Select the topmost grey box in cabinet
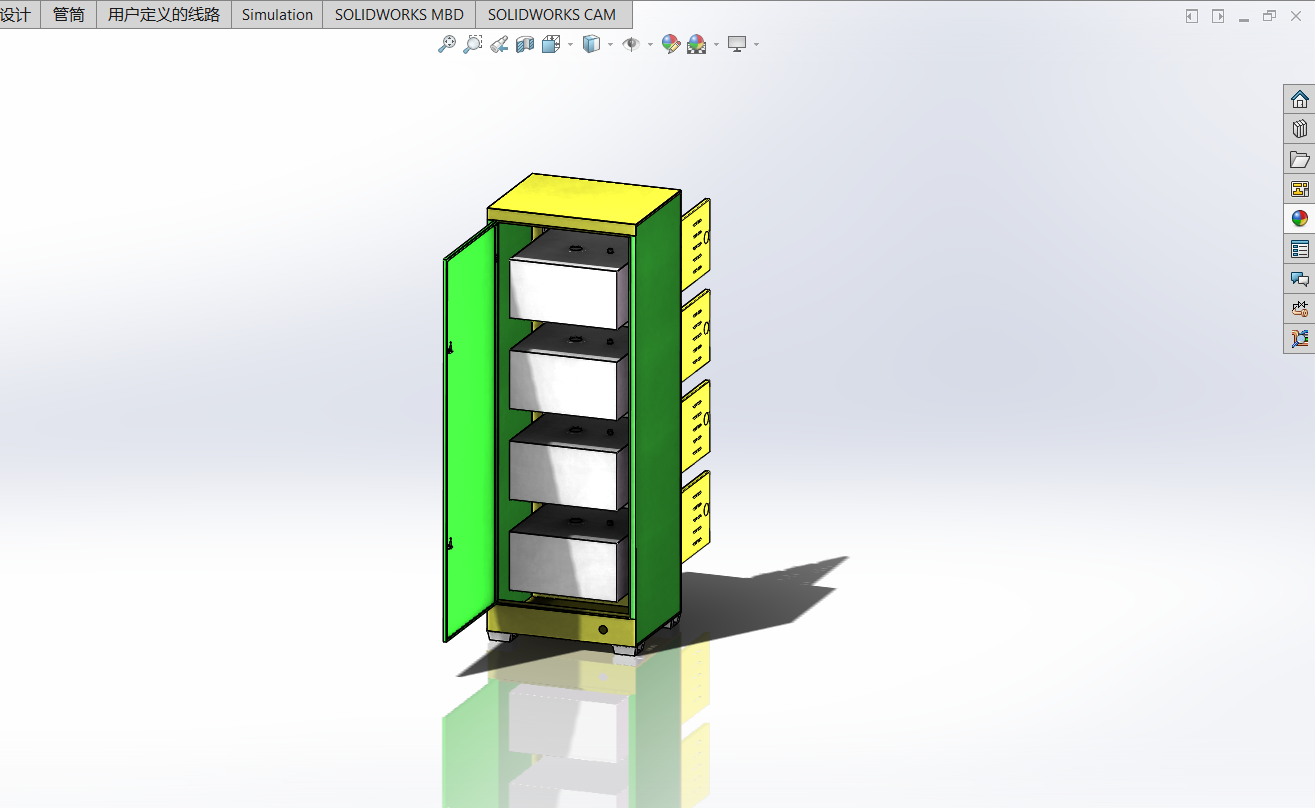The height and width of the screenshot is (808, 1315). coord(569,280)
